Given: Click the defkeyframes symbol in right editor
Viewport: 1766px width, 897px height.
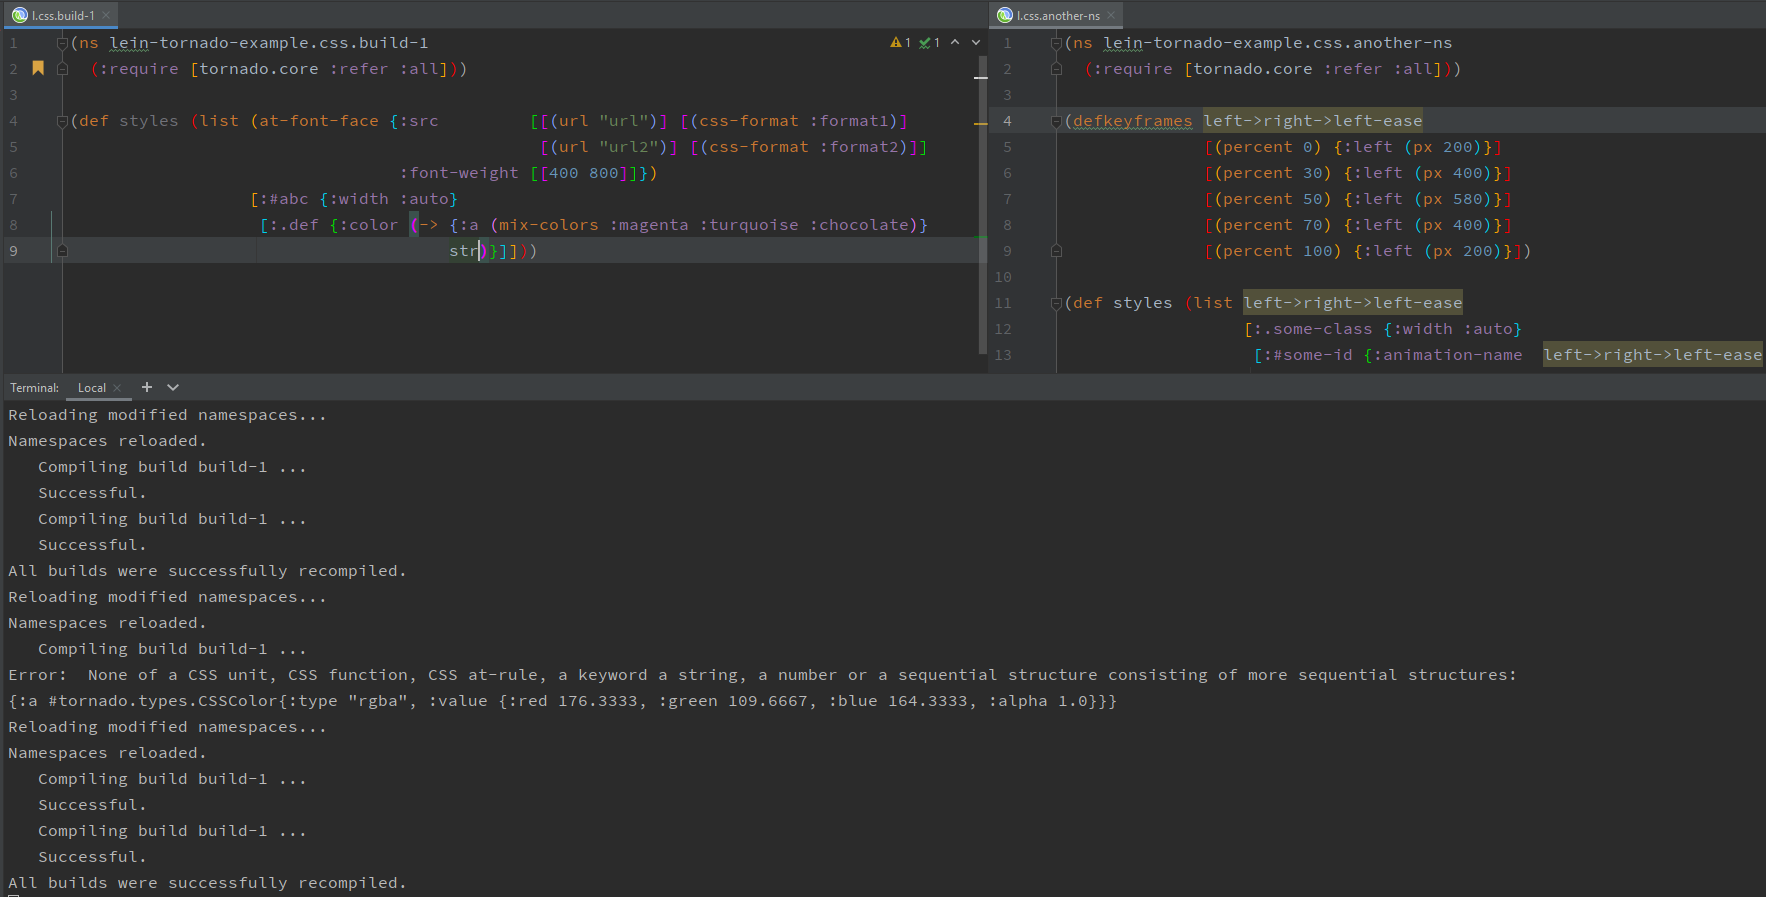Looking at the screenshot, I should [x=1132, y=121].
